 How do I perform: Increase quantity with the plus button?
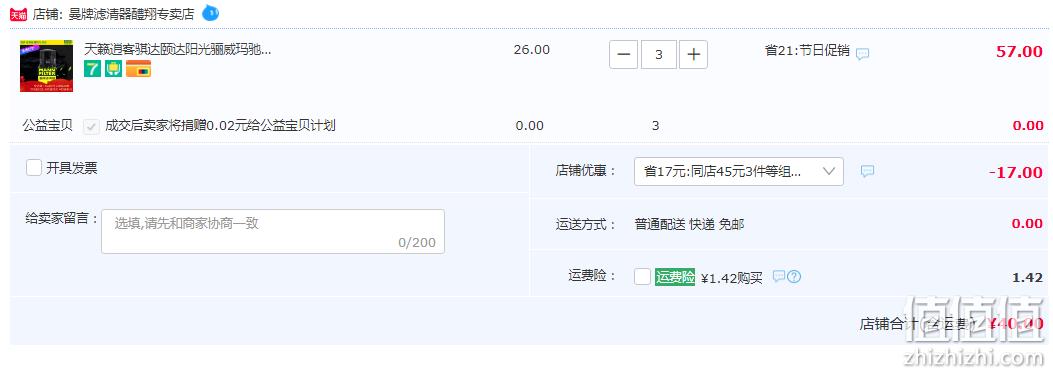coord(694,54)
